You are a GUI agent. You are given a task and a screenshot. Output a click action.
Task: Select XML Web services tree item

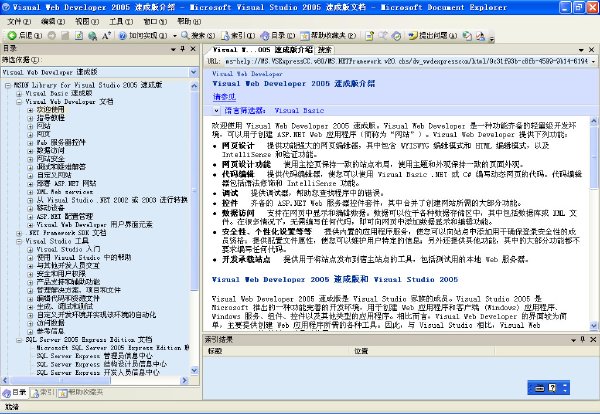coord(65,192)
